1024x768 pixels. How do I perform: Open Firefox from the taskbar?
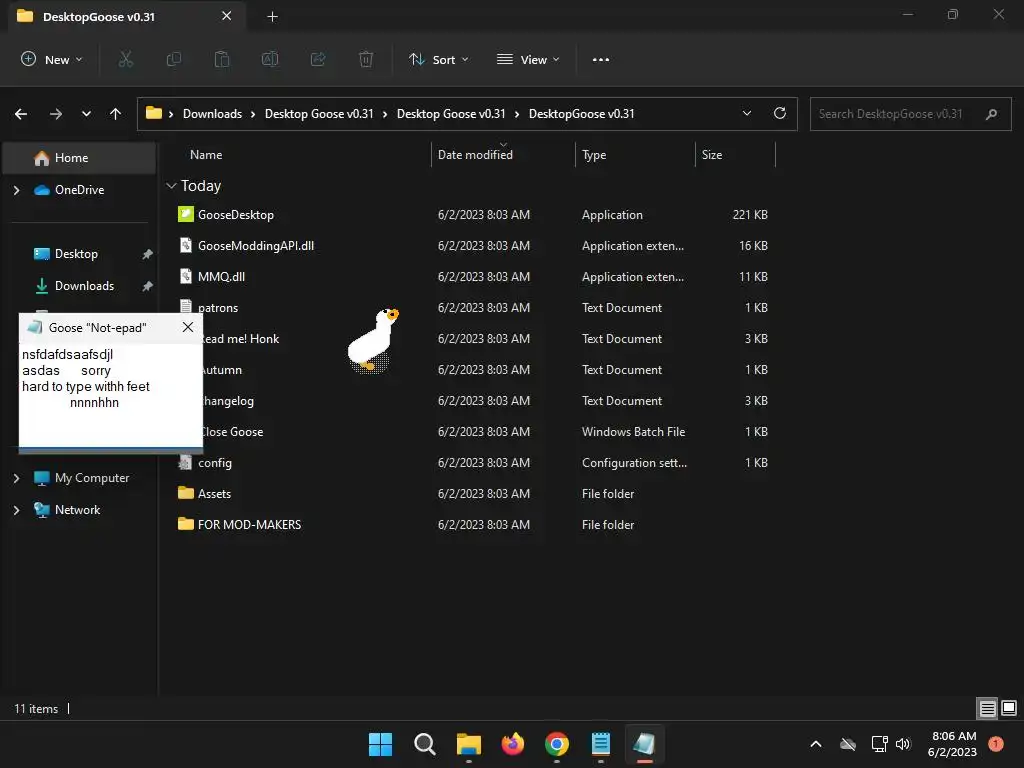513,744
